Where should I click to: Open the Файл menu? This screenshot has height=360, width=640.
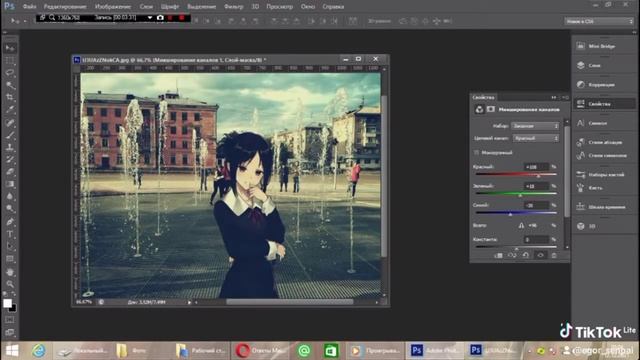tap(29, 7)
